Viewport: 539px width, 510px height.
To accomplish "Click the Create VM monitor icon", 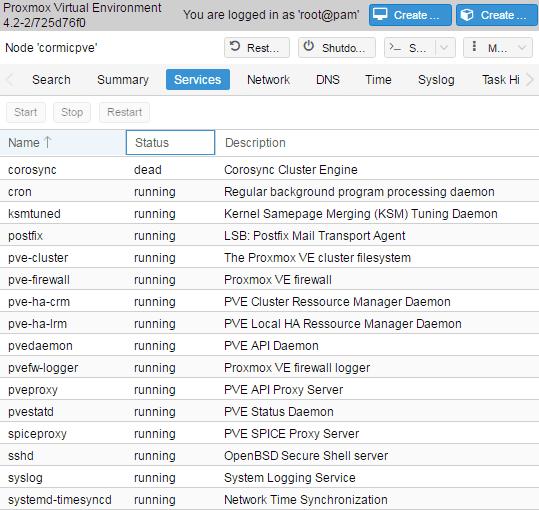I will [380, 14].
